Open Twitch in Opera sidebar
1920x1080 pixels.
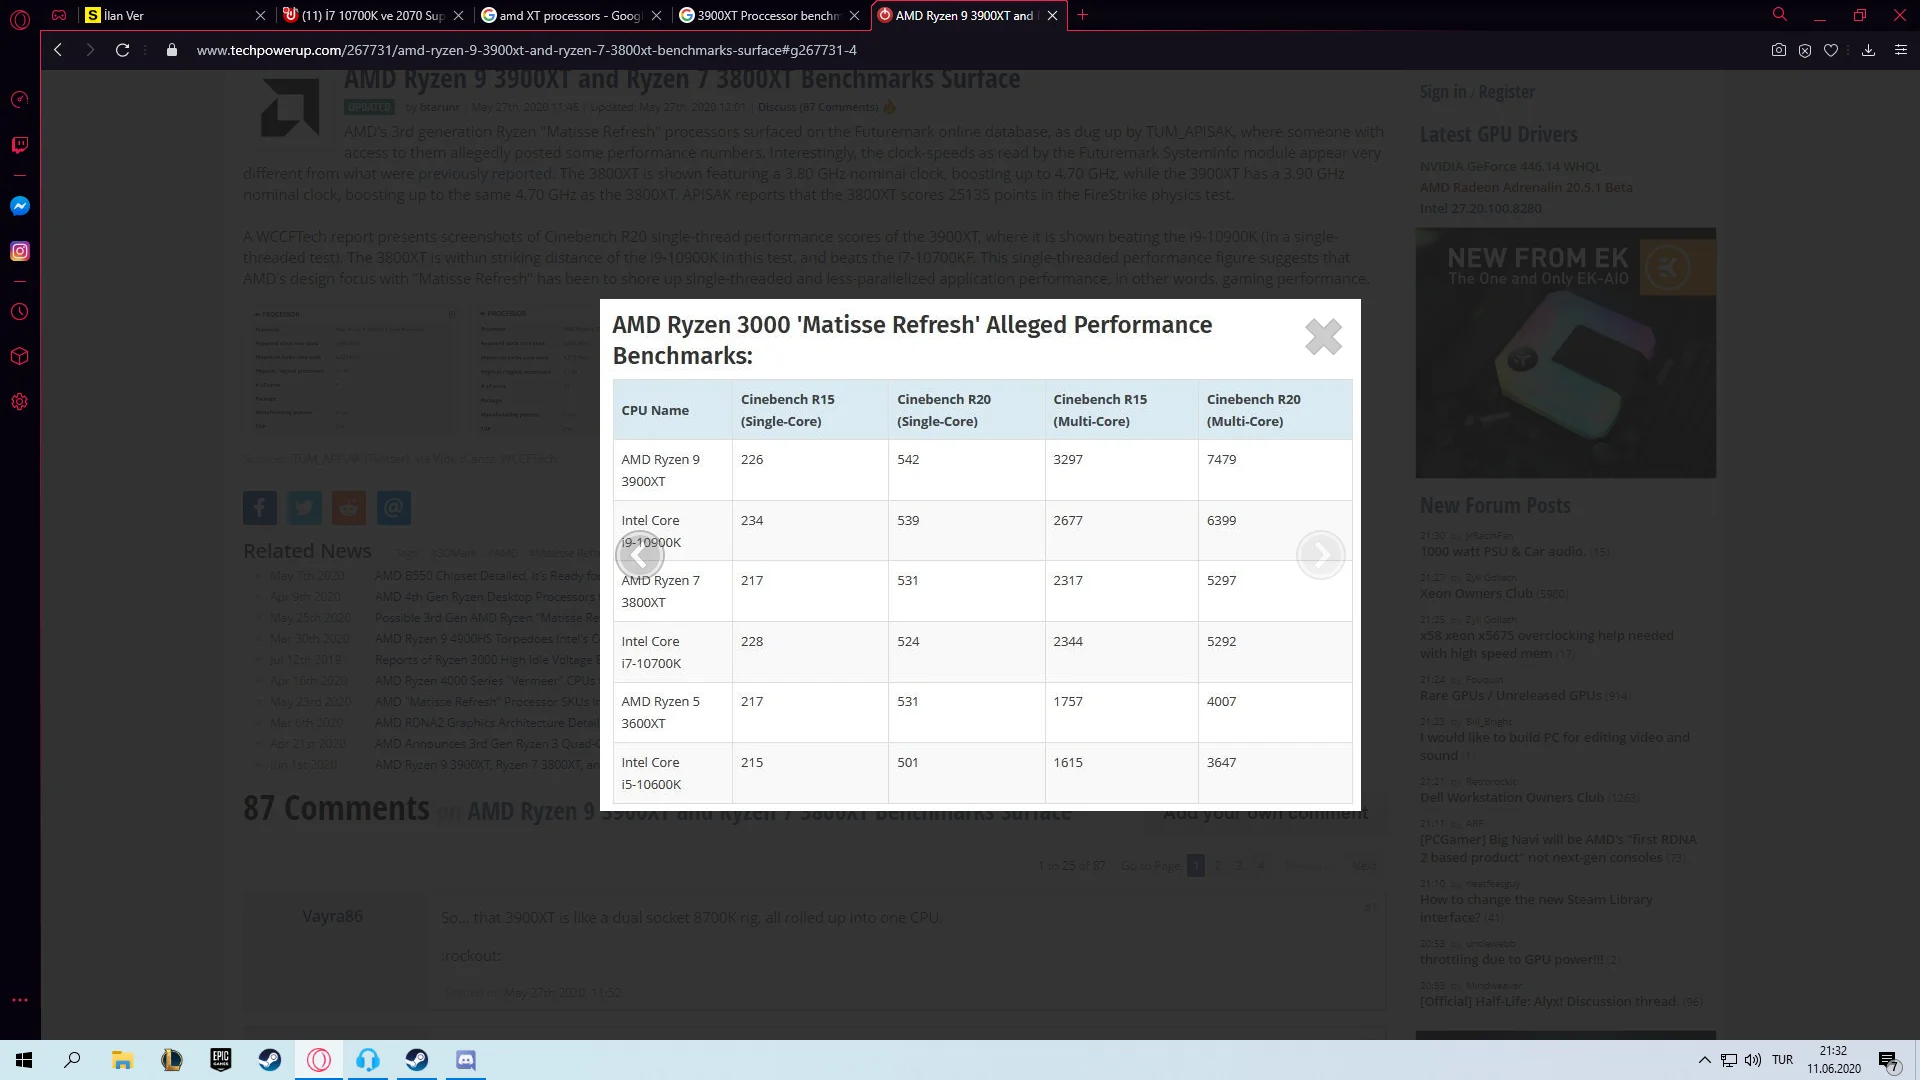coord(20,145)
